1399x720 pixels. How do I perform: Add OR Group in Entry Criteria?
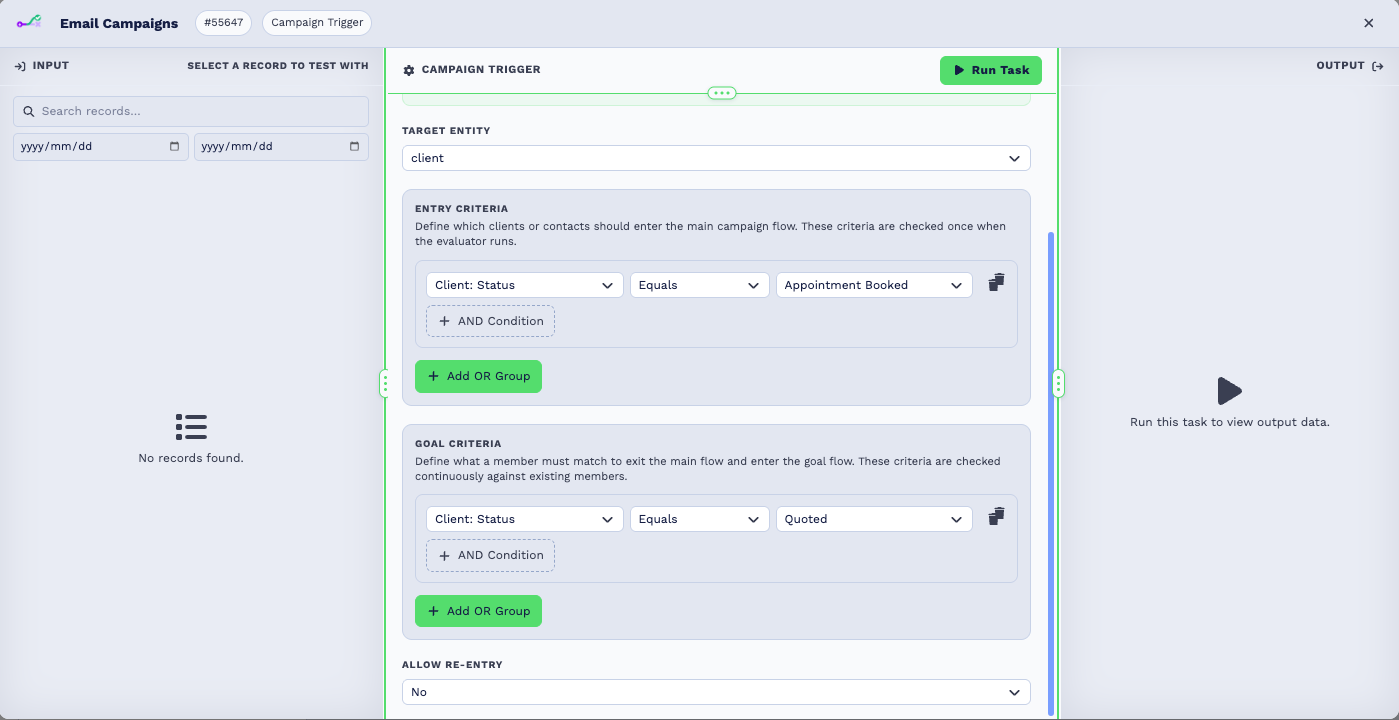click(478, 376)
